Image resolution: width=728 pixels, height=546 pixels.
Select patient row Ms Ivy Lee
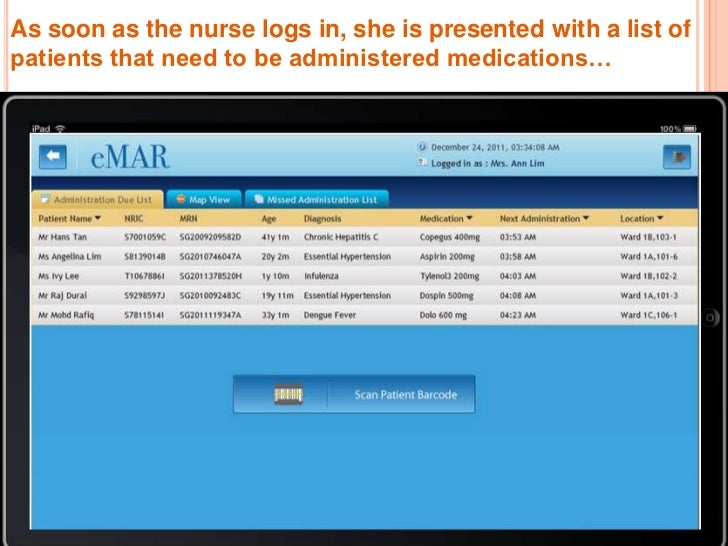click(x=364, y=276)
